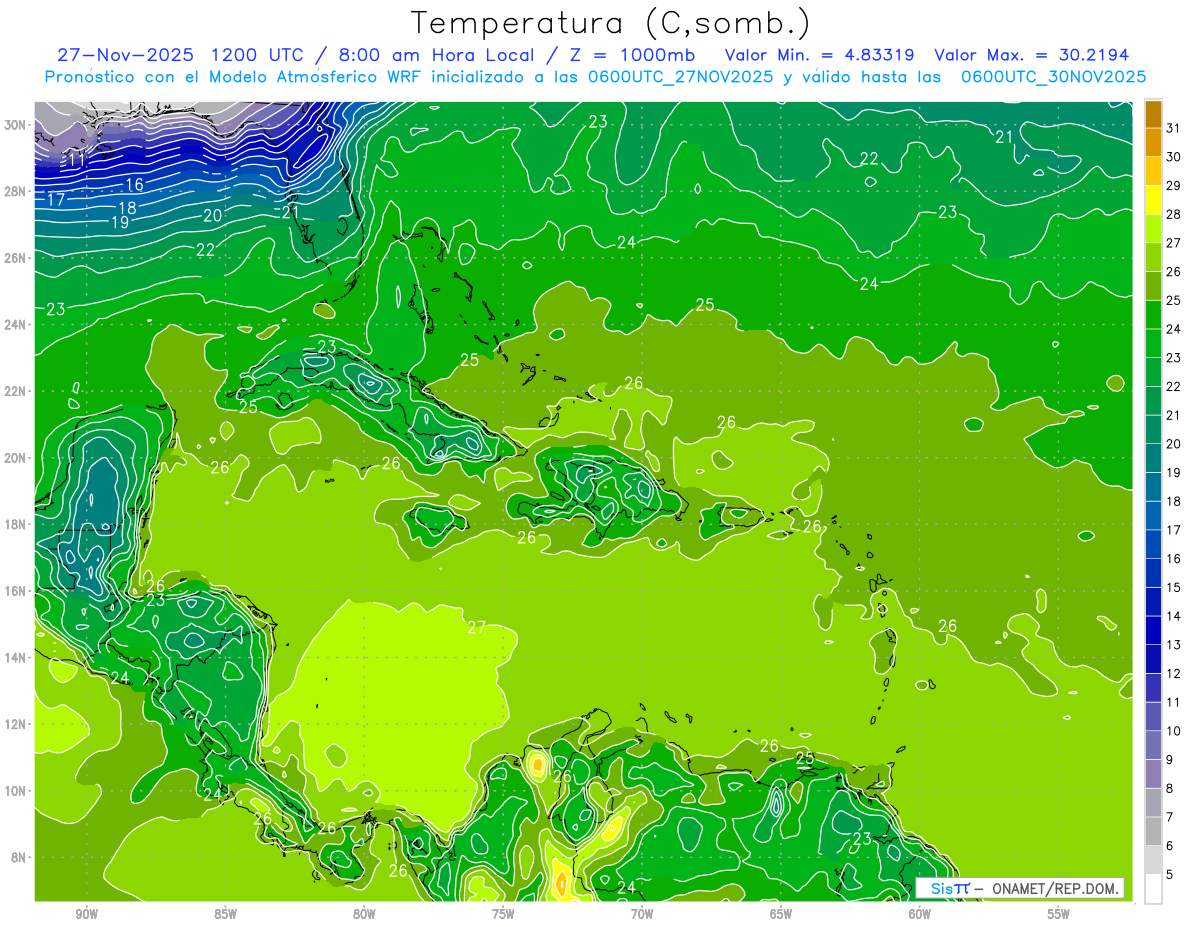
Task: Click the yellow color bar segment between 28 and 29
Action: click(x=1153, y=200)
